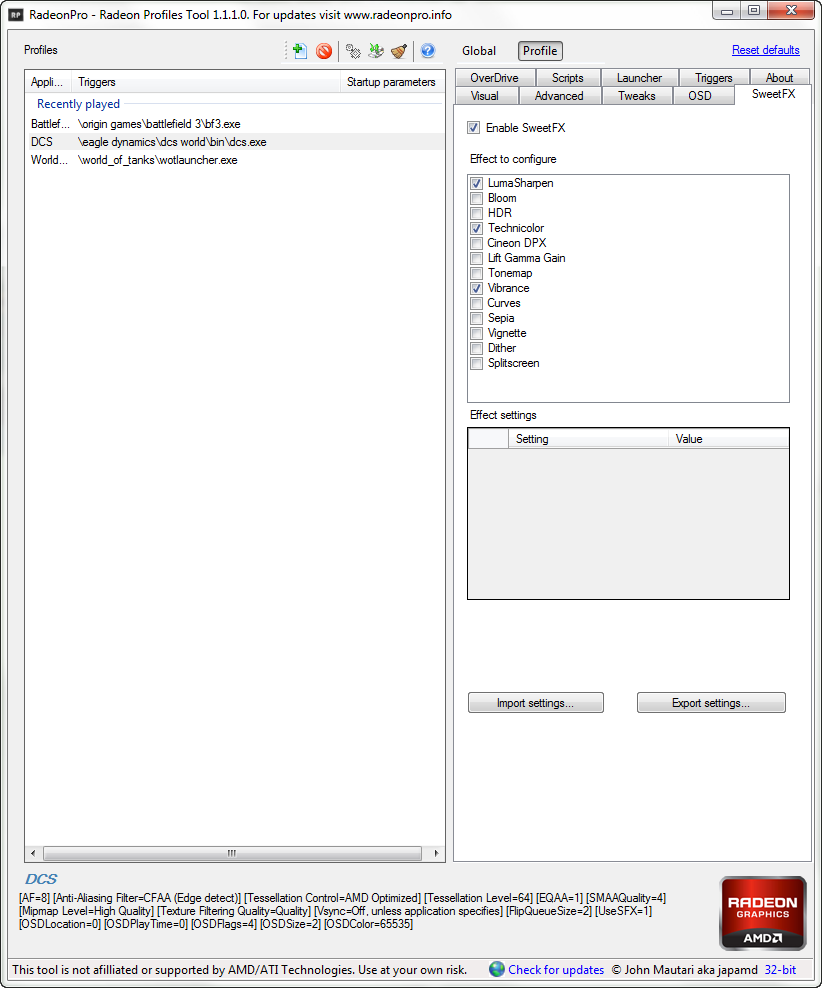Switch to Global settings mode
Screen dimensions: 822x988
pos(479,51)
